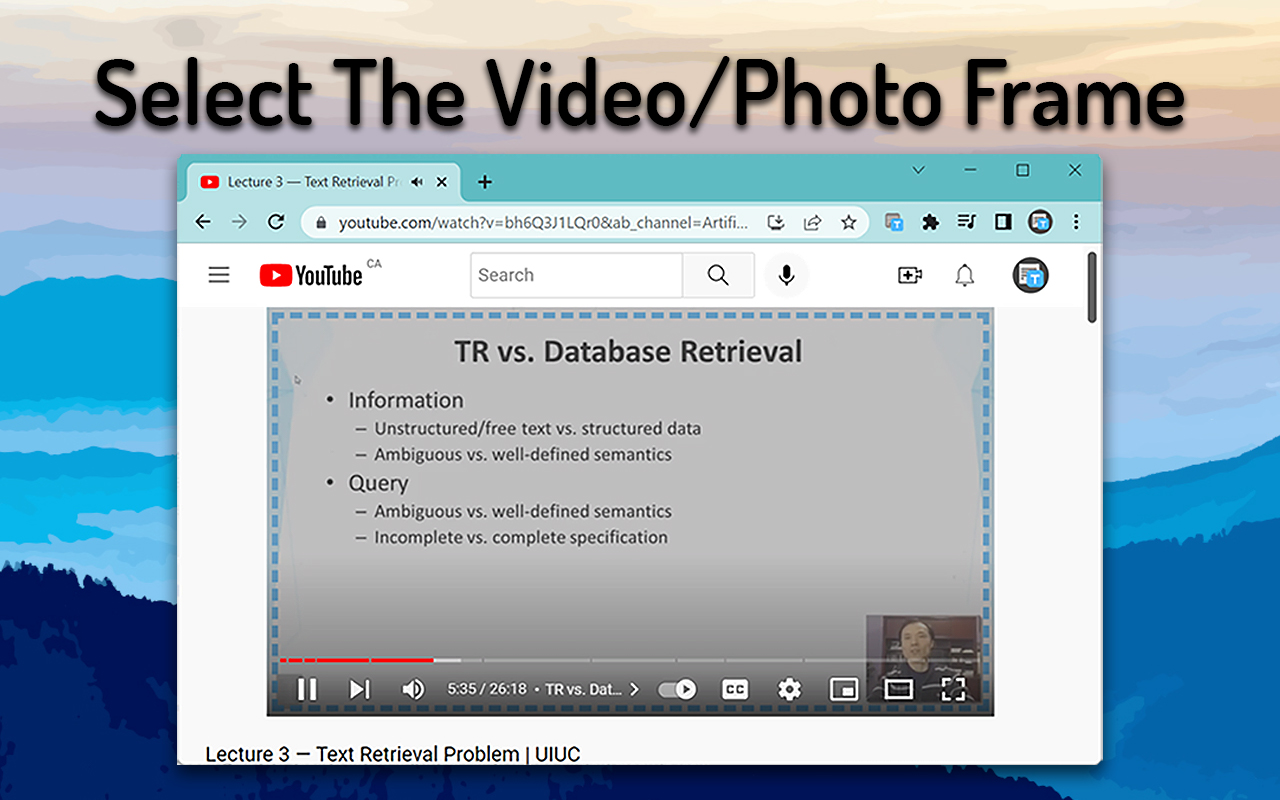Bookmark this page with the star icon
1280x800 pixels.
848,222
